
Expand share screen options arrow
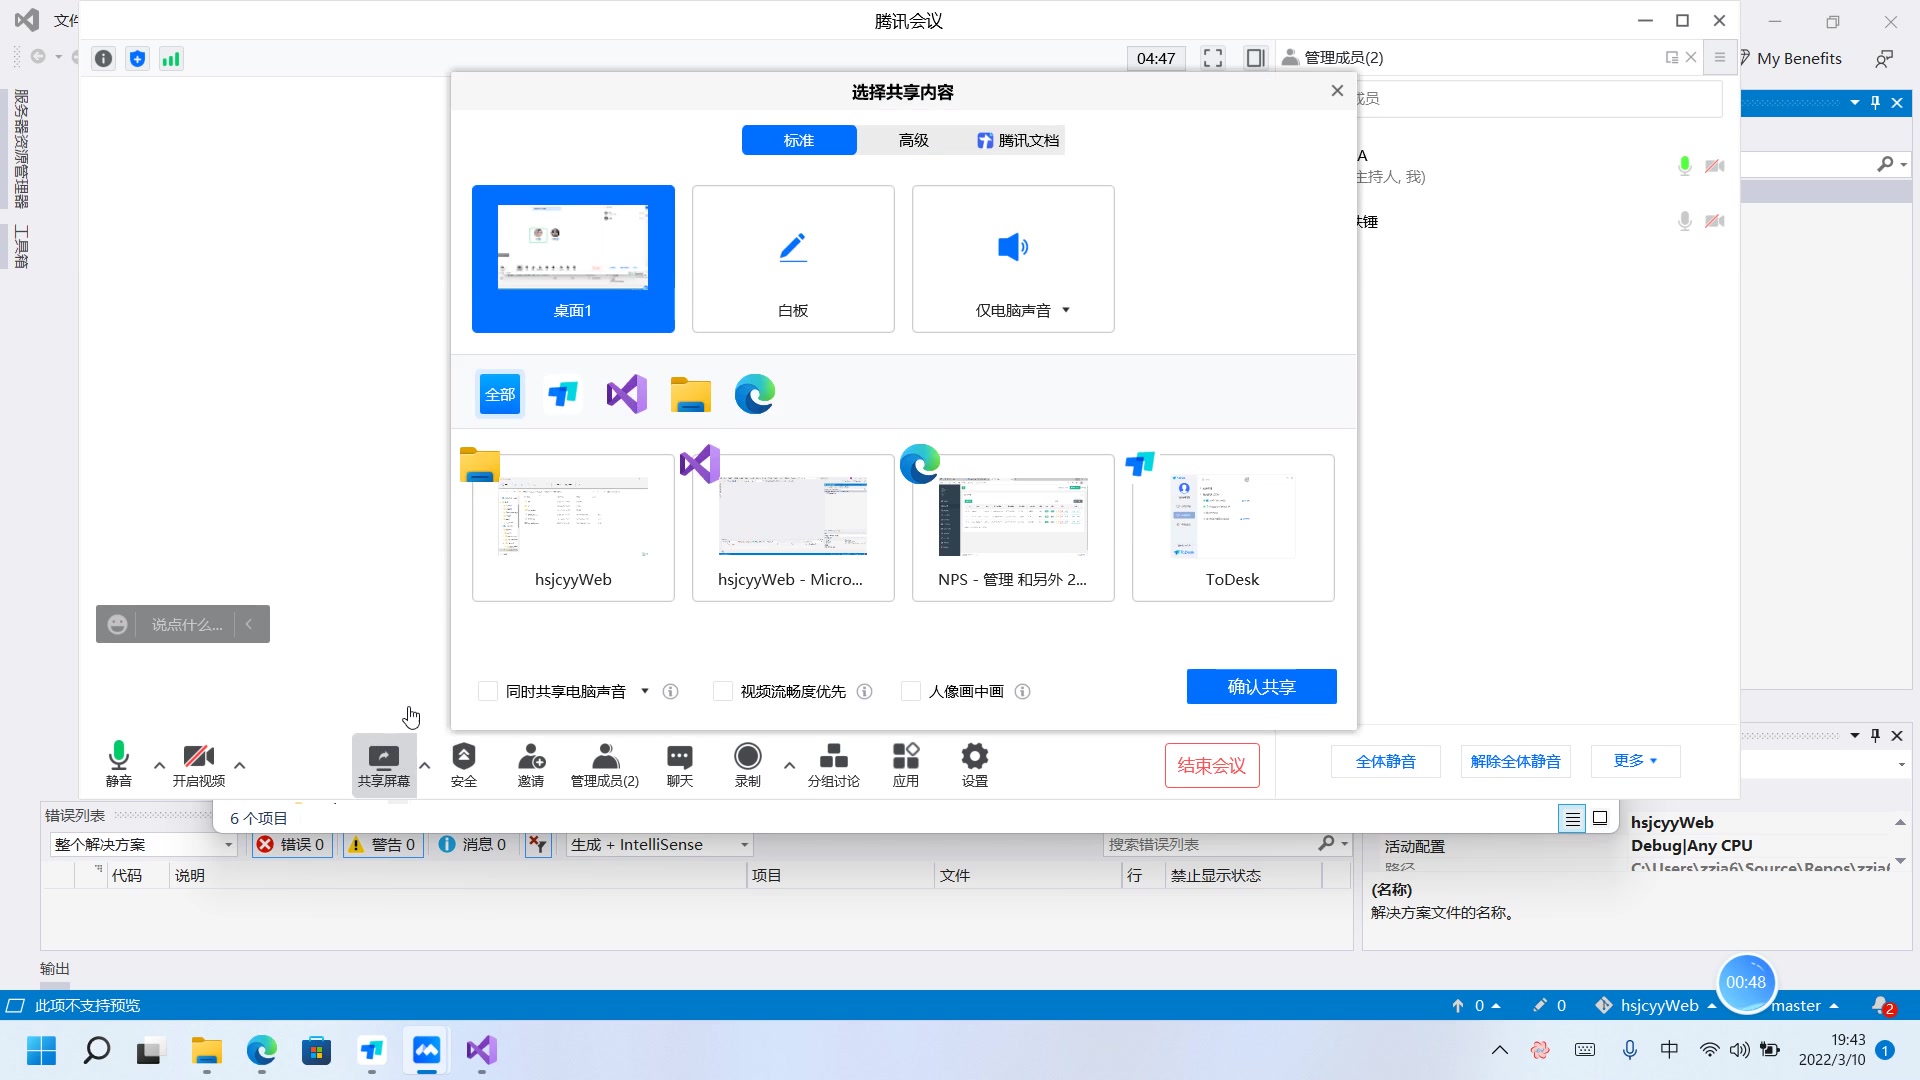(x=425, y=765)
